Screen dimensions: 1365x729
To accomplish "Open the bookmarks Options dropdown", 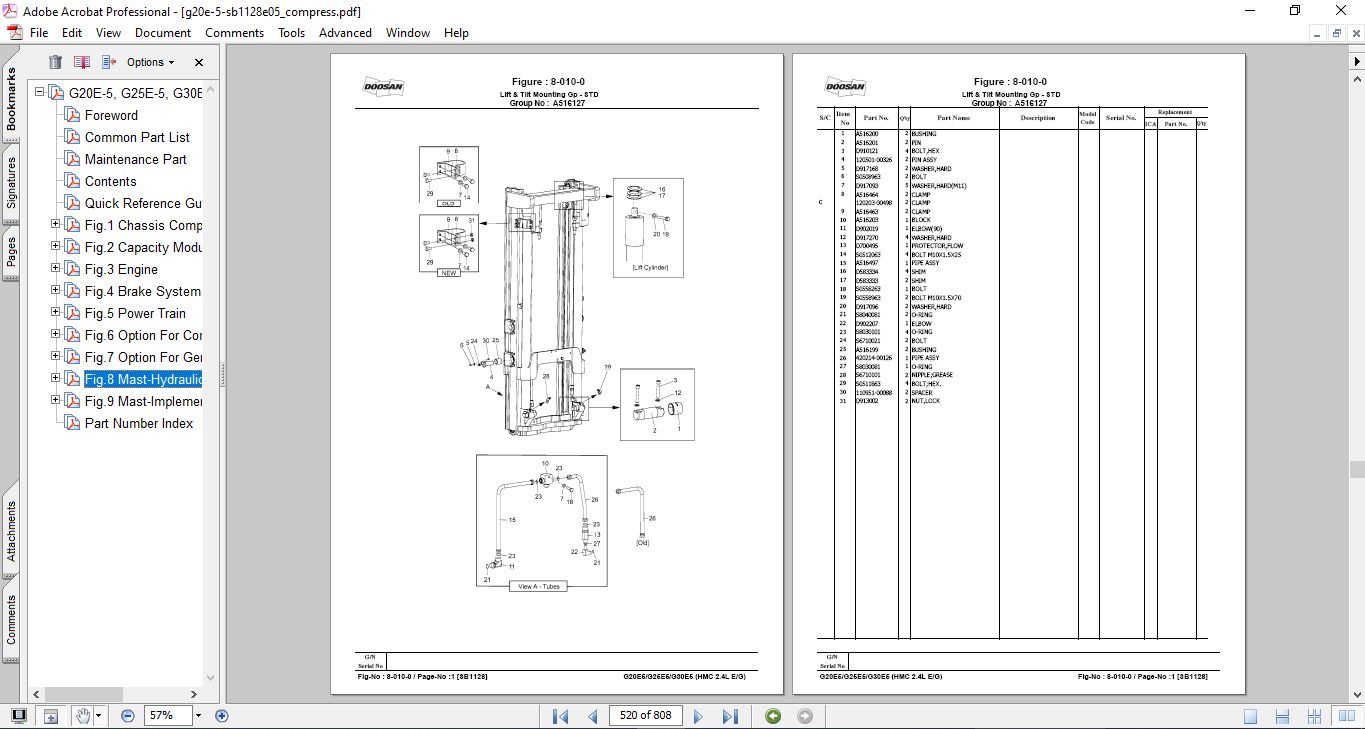I will pos(150,62).
